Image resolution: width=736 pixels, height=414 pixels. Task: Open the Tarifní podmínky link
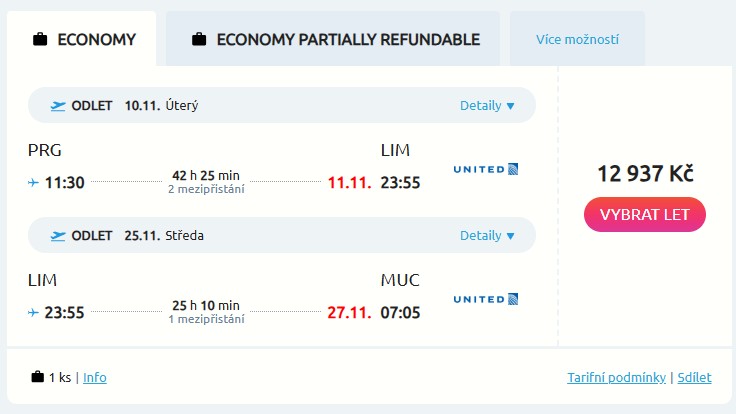(x=616, y=377)
